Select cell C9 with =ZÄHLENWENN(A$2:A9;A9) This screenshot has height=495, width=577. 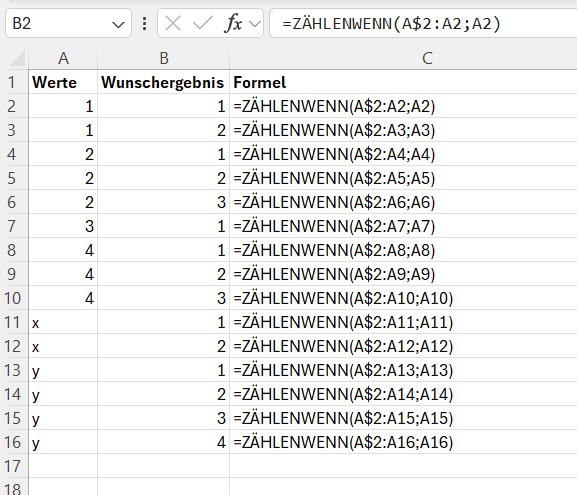[403, 274]
